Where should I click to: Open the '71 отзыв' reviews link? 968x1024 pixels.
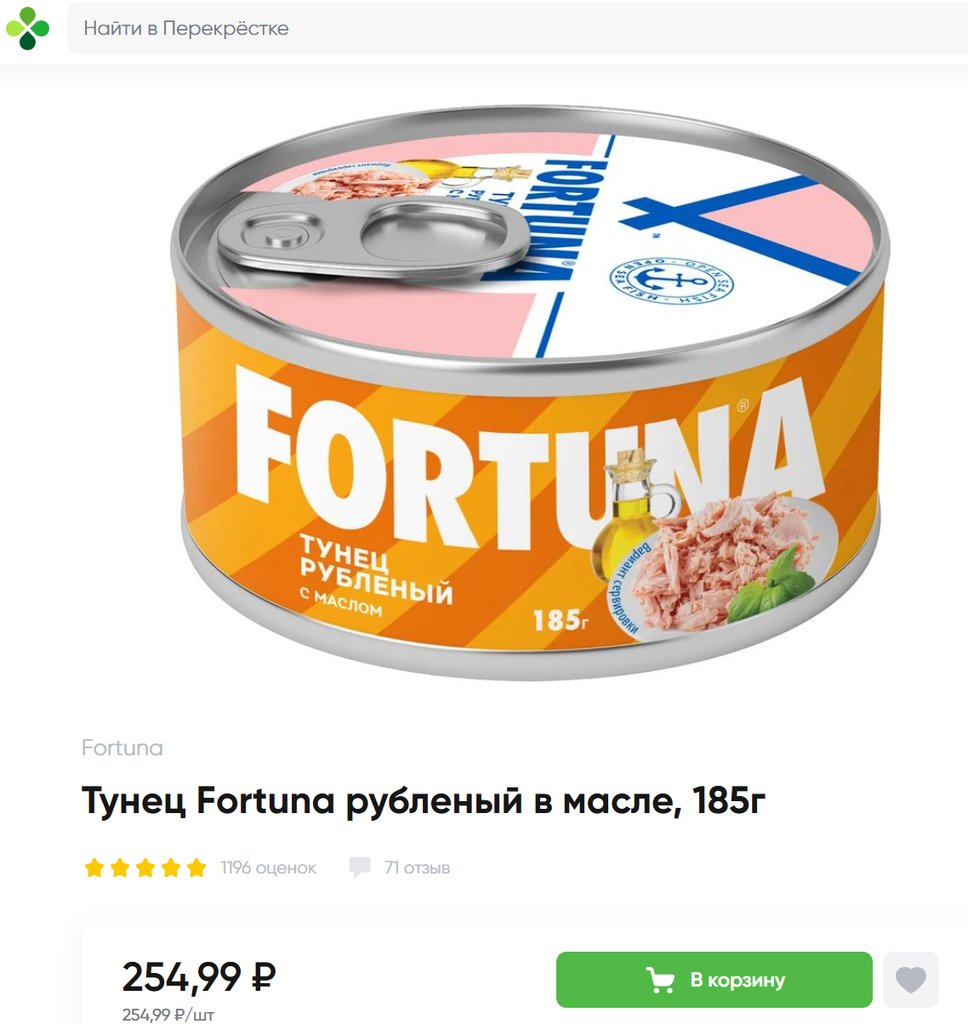tap(417, 868)
